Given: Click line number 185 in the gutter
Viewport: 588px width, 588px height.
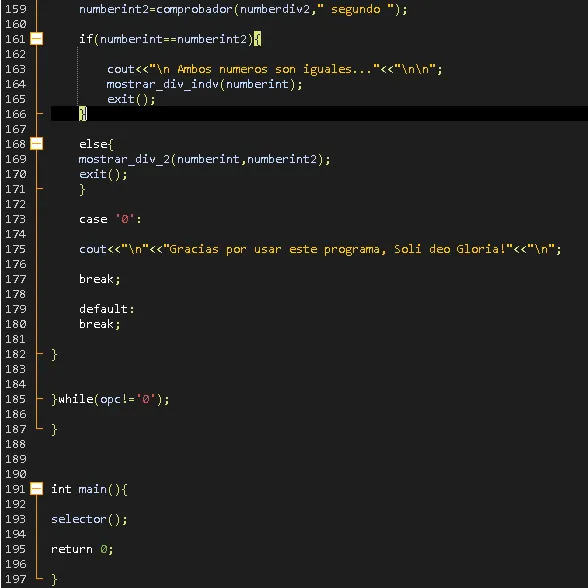Looking at the screenshot, I should pos(16,399).
